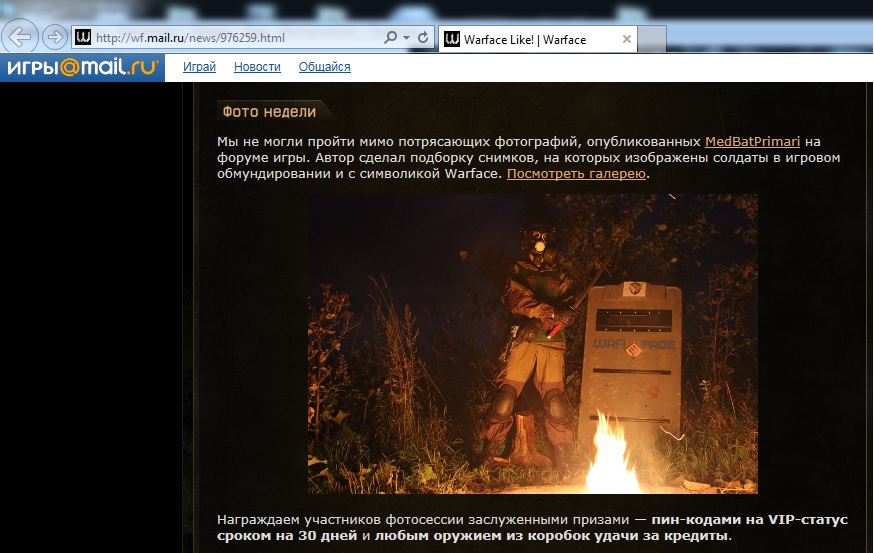874x553 pixels.
Task: Click the magnifier search icon in the address bar
Action: (391, 37)
